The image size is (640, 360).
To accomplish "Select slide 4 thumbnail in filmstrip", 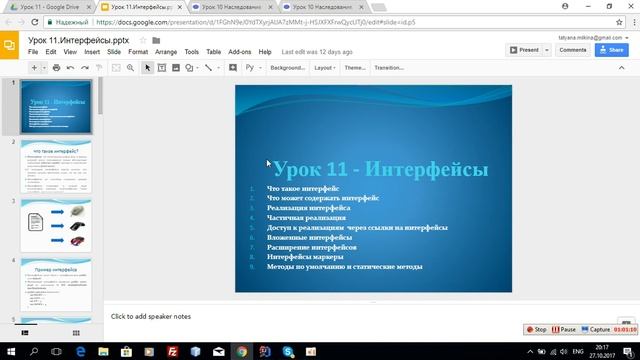I will click(x=56, y=284).
